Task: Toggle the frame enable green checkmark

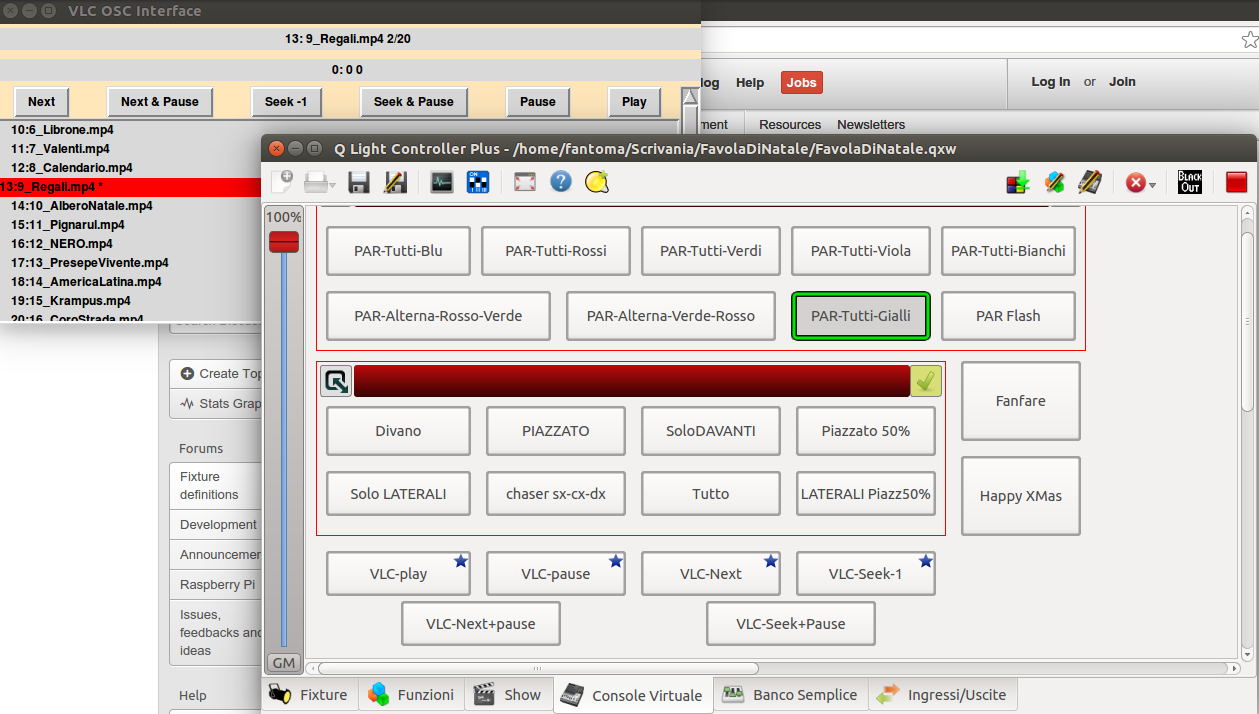Action: pyautogui.click(x=926, y=381)
